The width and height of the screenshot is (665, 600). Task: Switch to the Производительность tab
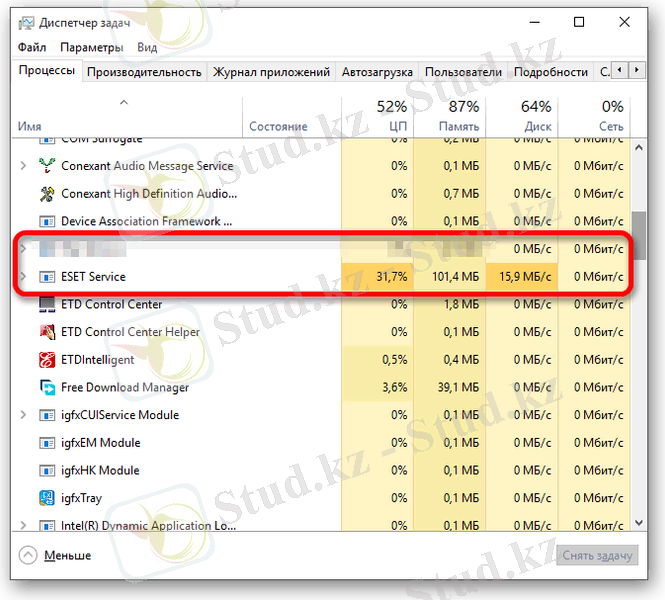pos(144,72)
